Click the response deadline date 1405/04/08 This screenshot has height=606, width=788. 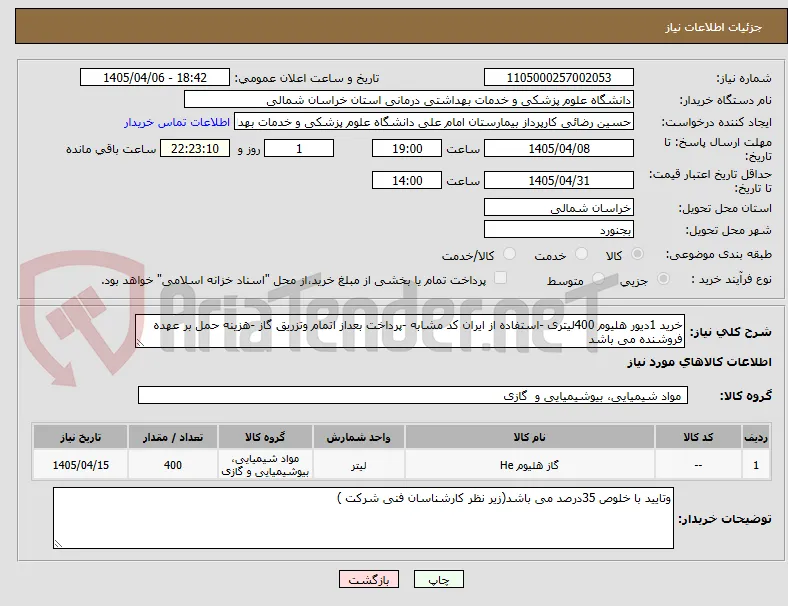559,148
